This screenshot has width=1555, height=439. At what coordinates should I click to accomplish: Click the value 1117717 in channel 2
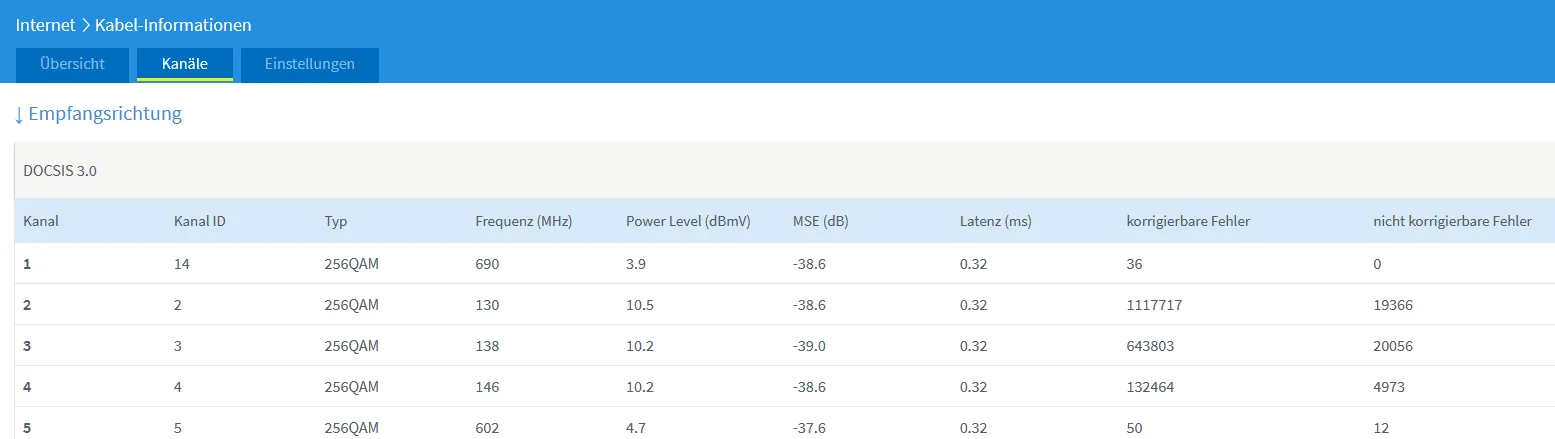click(1154, 305)
